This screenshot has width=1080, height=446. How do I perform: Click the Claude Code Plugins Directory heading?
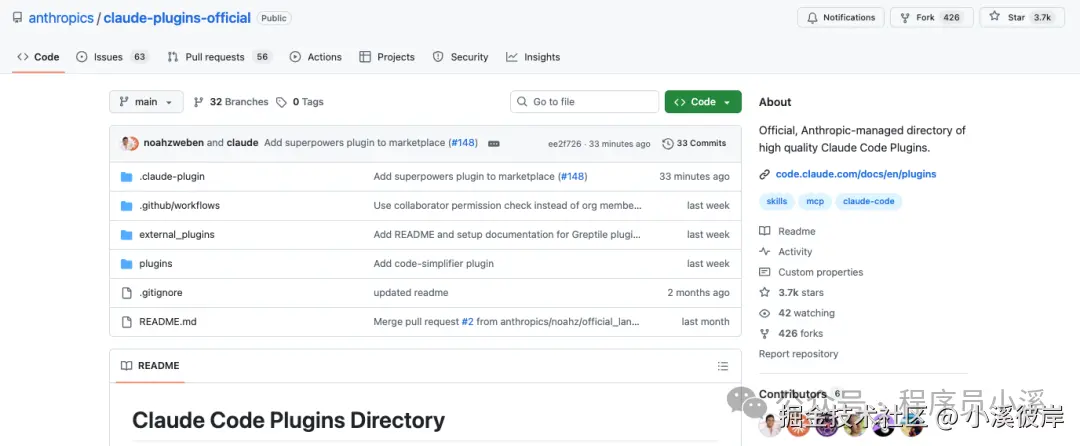(x=288, y=420)
